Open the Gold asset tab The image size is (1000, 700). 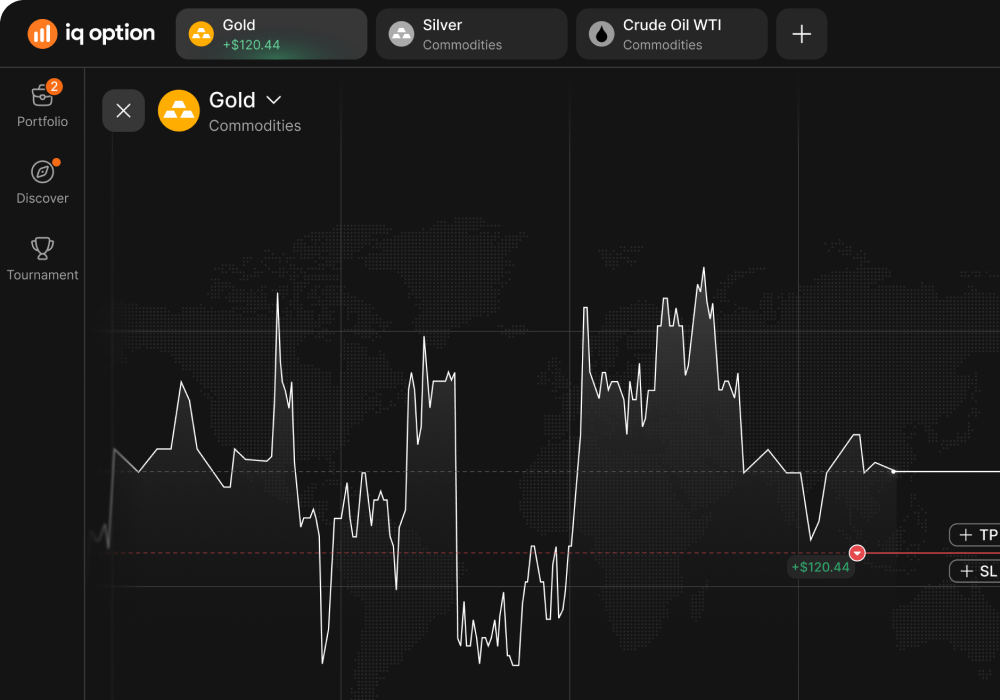(x=272, y=34)
